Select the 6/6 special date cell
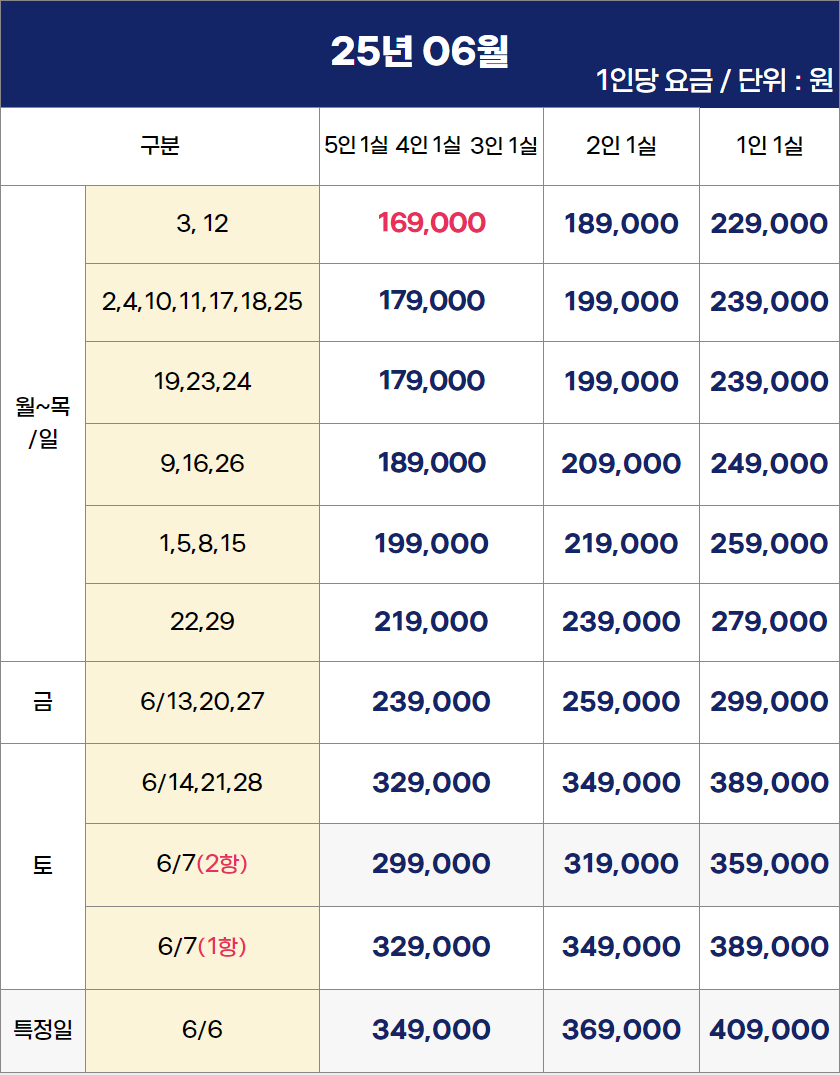The width and height of the screenshot is (840, 1075). (x=202, y=1030)
